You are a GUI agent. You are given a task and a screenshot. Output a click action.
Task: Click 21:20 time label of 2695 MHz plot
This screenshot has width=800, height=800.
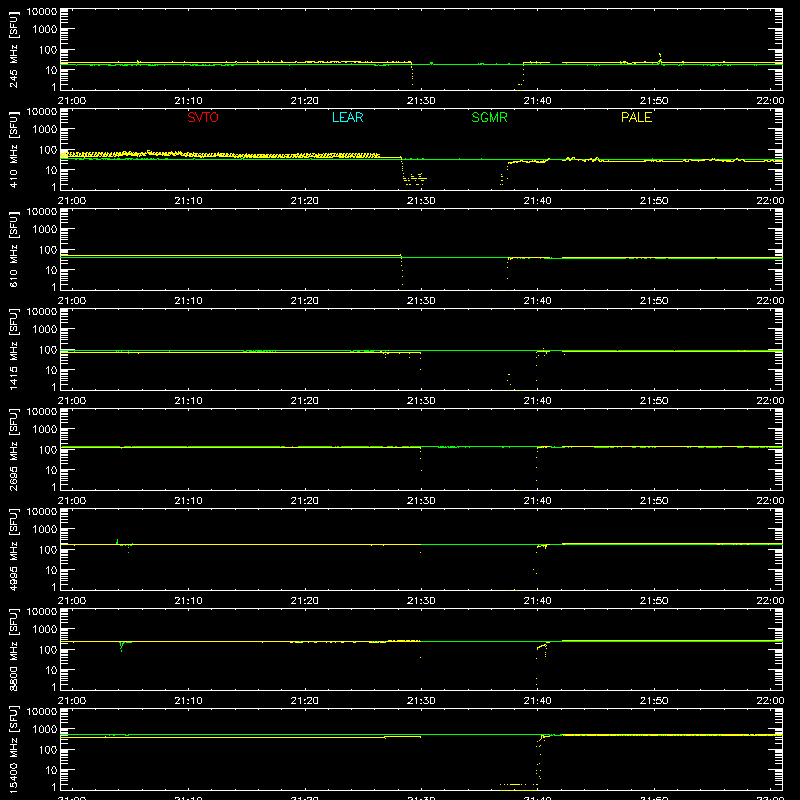coord(305,501)
